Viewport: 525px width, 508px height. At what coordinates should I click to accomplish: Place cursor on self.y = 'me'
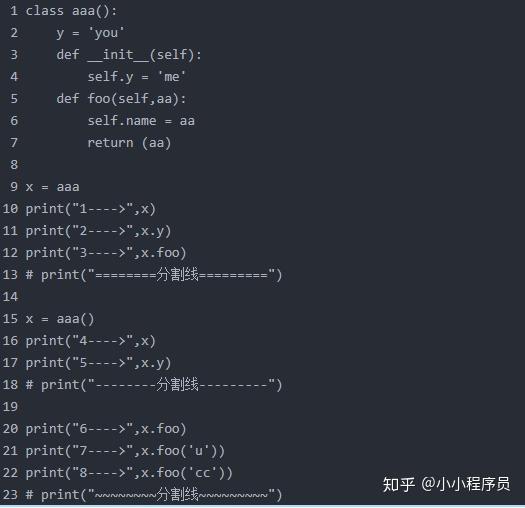[137, 77]
